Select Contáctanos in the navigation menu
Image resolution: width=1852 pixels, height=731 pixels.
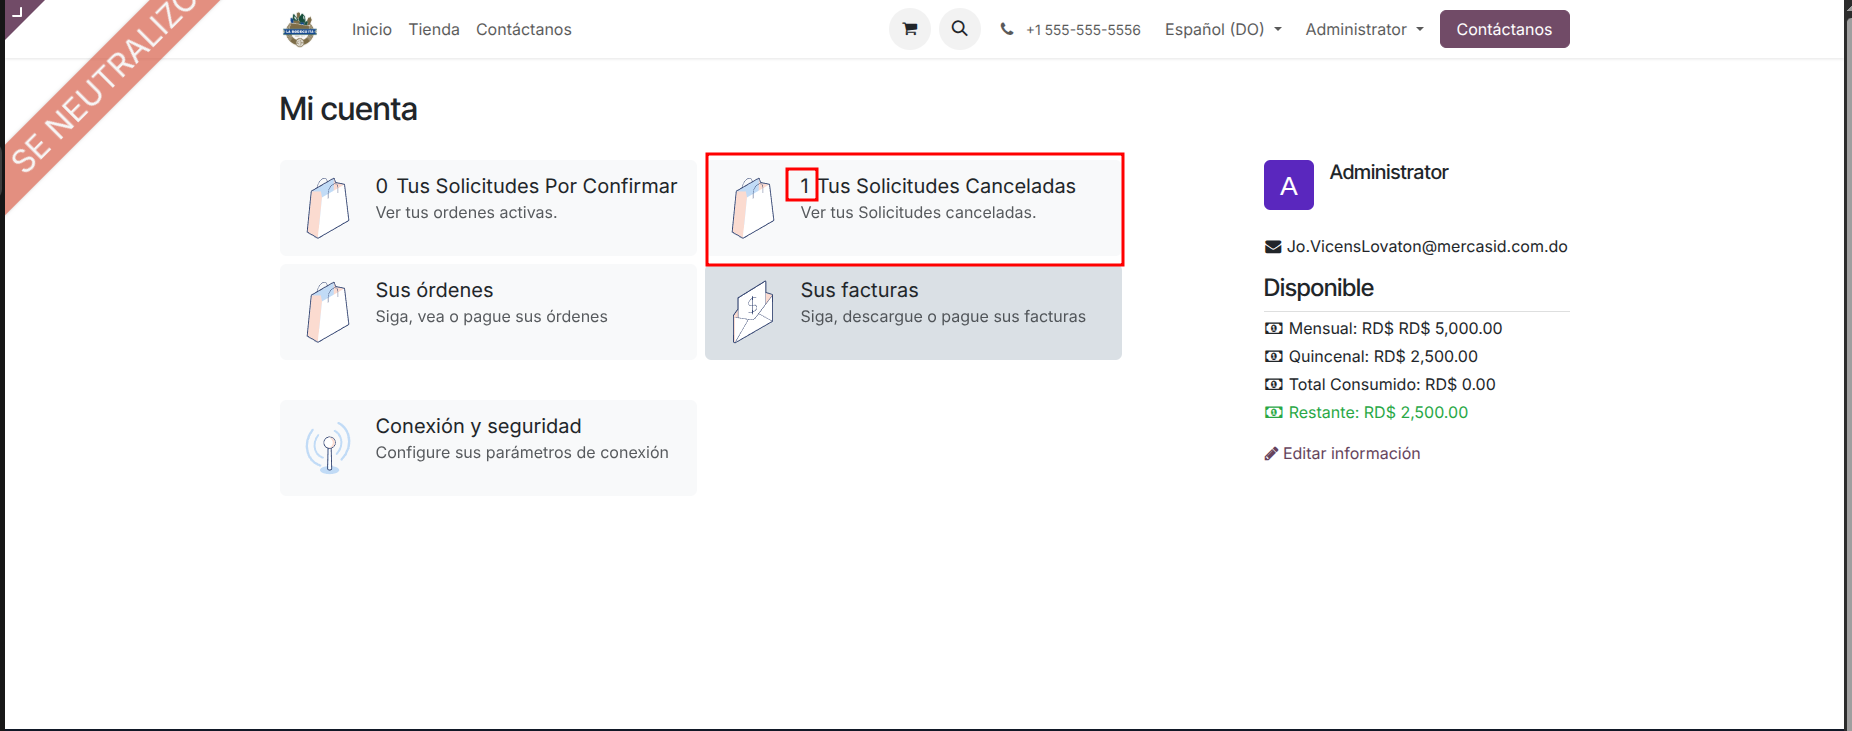(523, 29)
